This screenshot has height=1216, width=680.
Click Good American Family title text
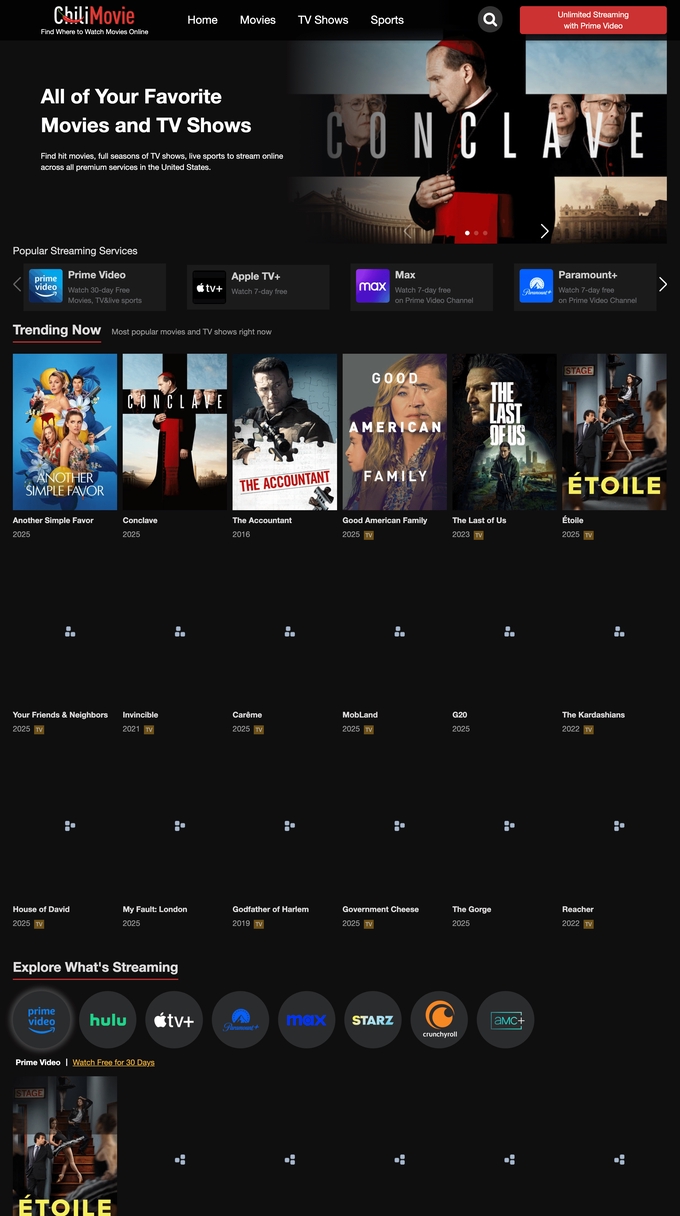tap(385, 520)
